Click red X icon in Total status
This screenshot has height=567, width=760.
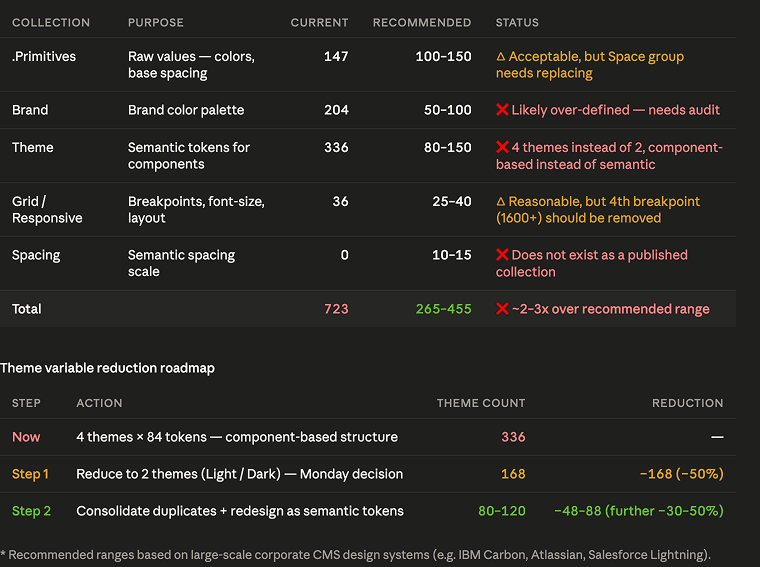502,309
